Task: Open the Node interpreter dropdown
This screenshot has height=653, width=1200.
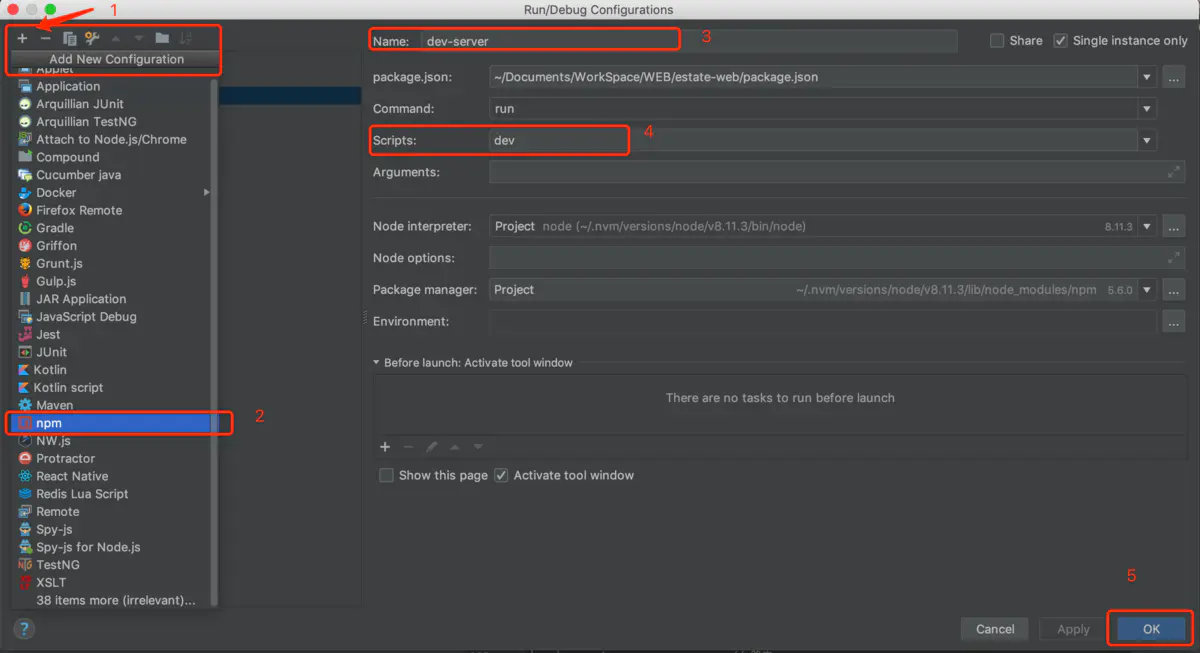Action: tap(1146, 226)
